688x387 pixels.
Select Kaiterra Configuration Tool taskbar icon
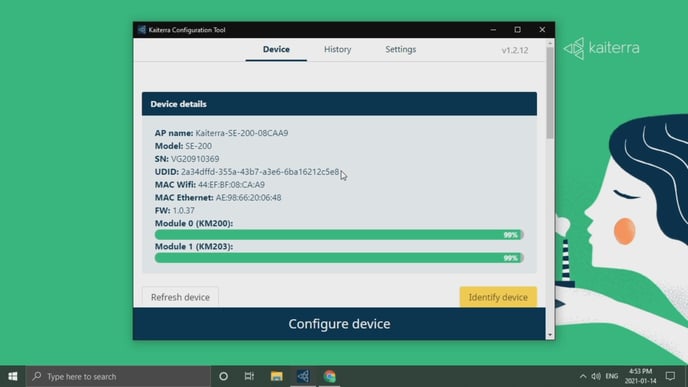[x=303, y=376]
